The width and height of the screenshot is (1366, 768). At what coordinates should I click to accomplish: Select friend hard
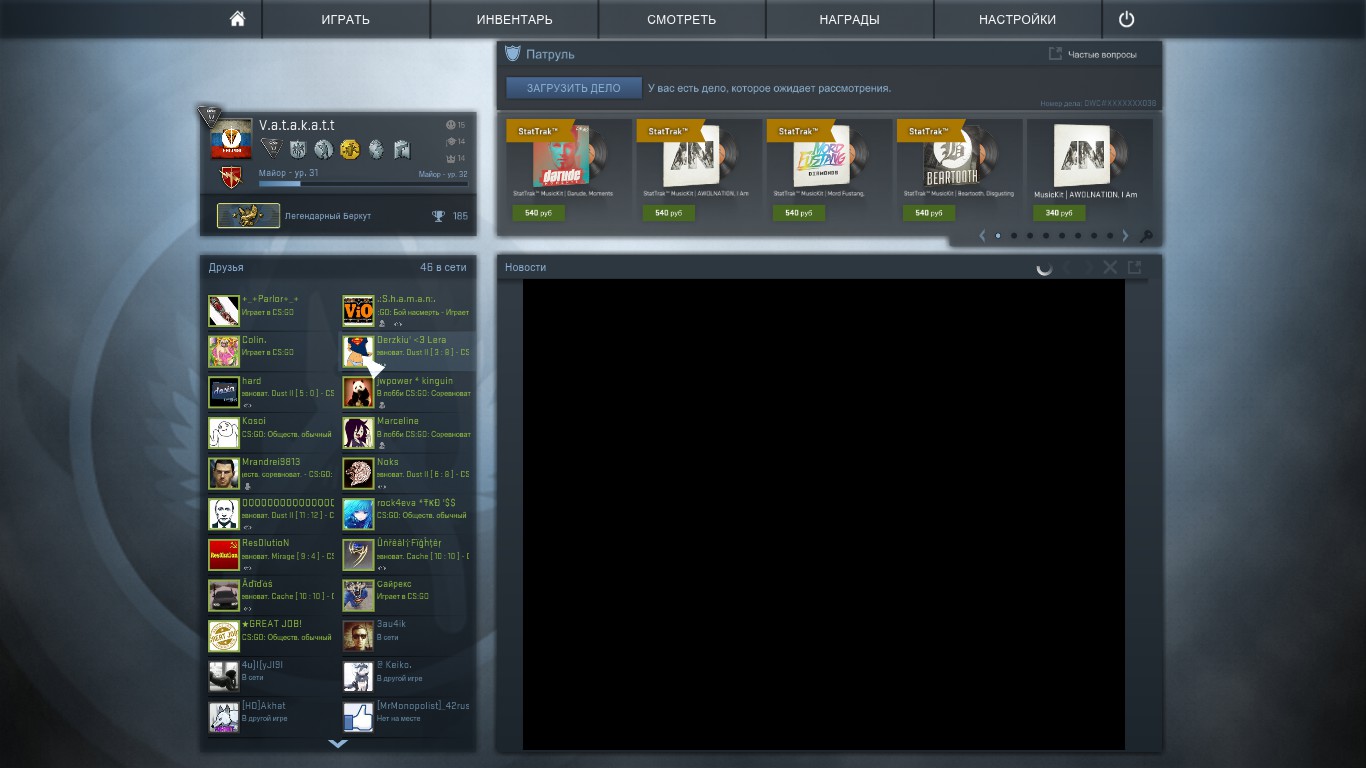tap(272, 392)
